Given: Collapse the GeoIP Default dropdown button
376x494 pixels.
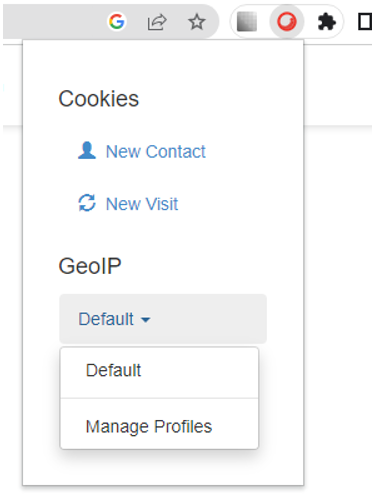Looking at the screenshot, I should (x=163, y=319).
